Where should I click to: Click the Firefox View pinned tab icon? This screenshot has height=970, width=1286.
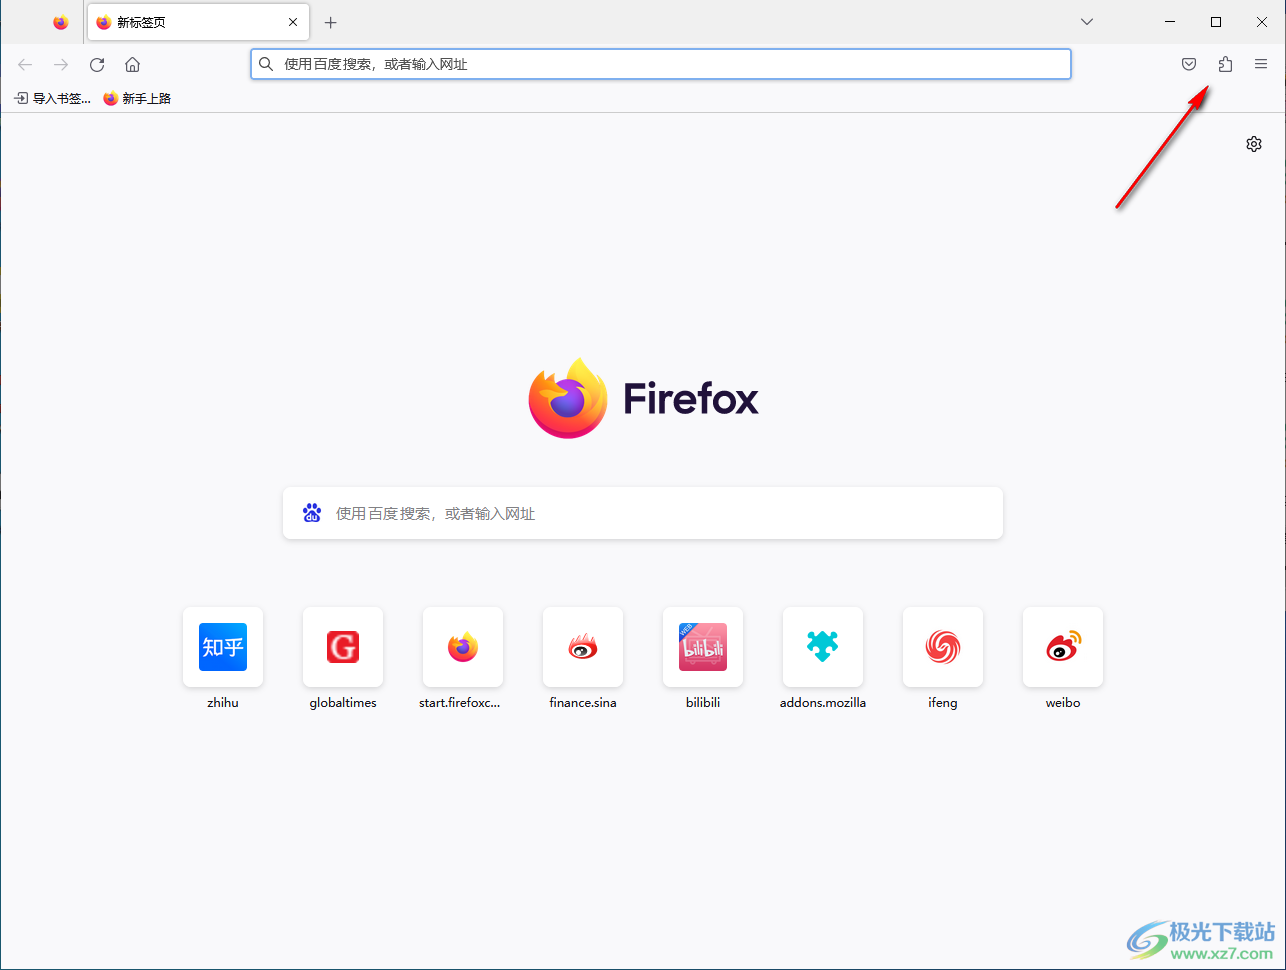click(61, 22)
